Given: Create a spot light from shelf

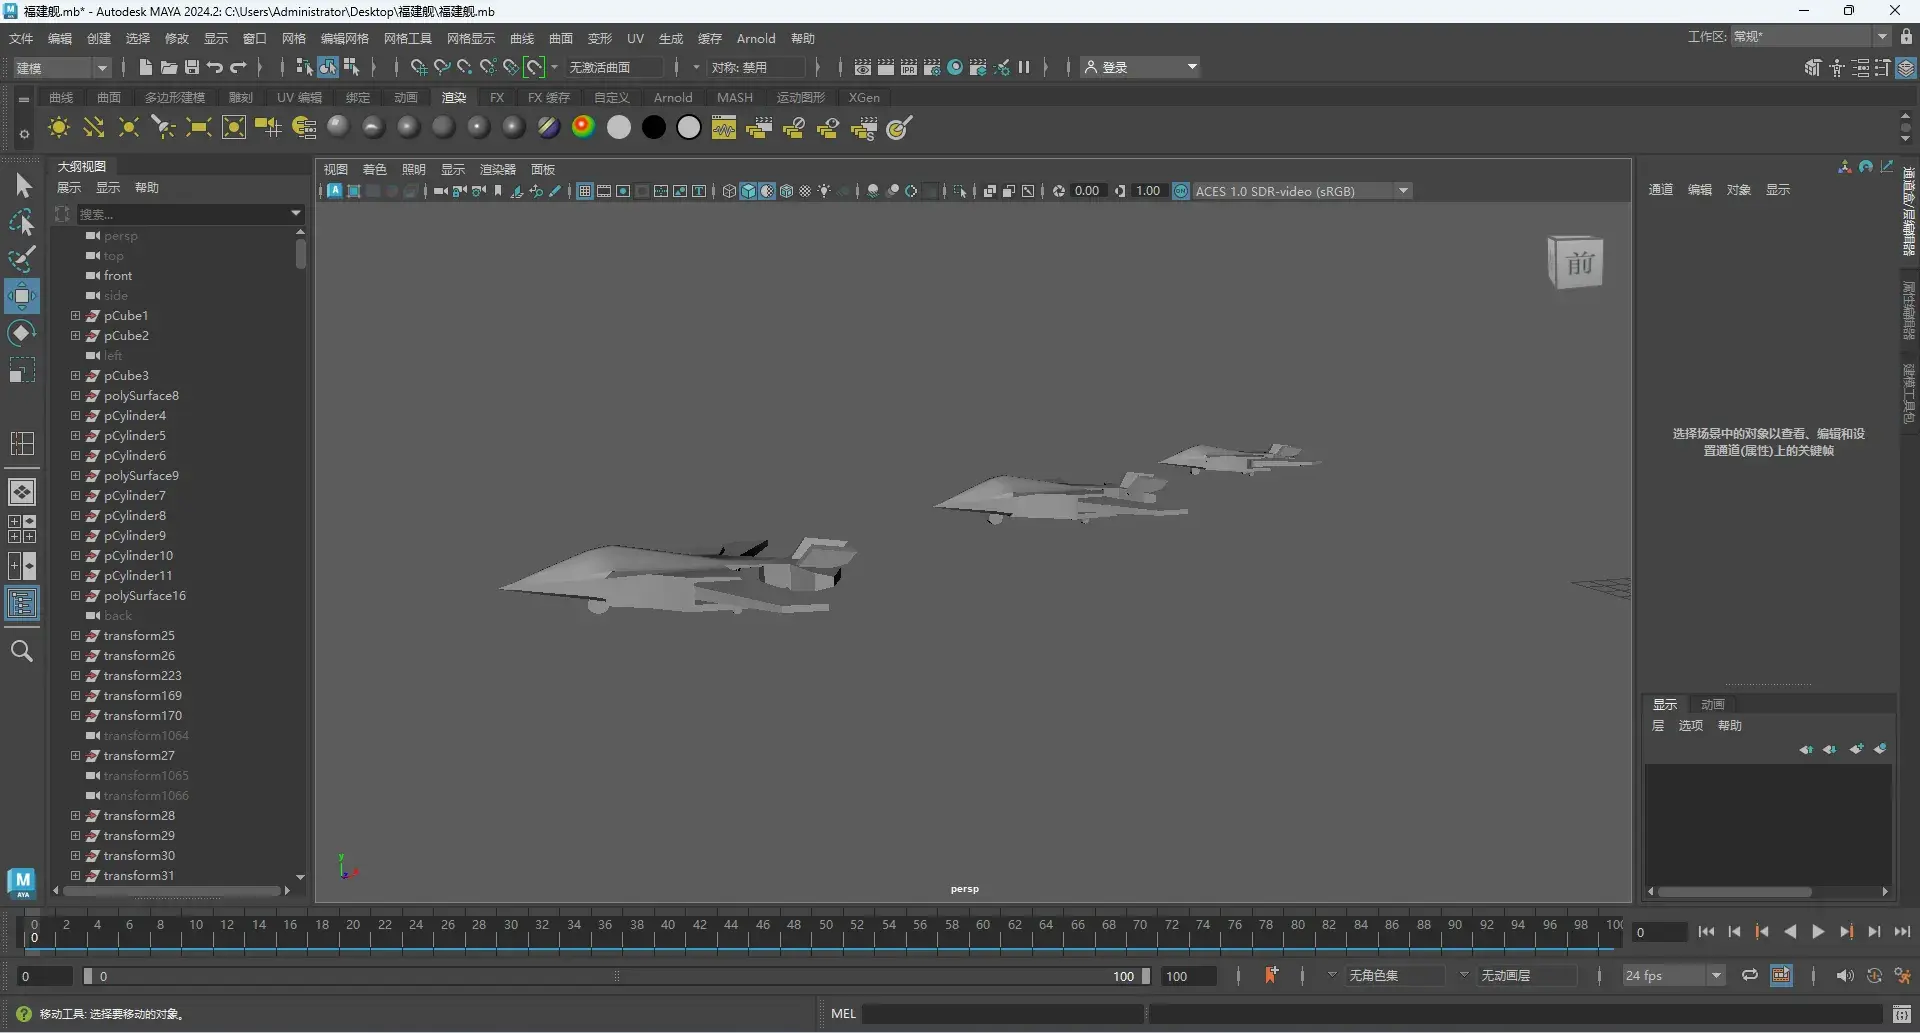Looking at the screenshot, I should (x=163, y=128).
